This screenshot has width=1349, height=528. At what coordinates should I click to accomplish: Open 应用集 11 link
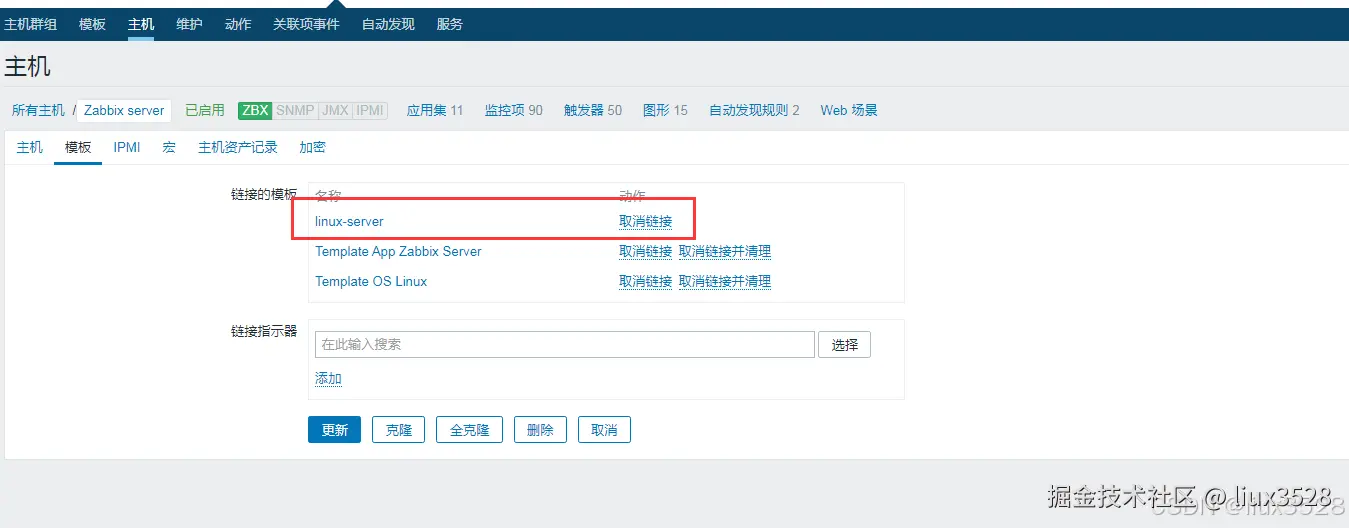435,110
